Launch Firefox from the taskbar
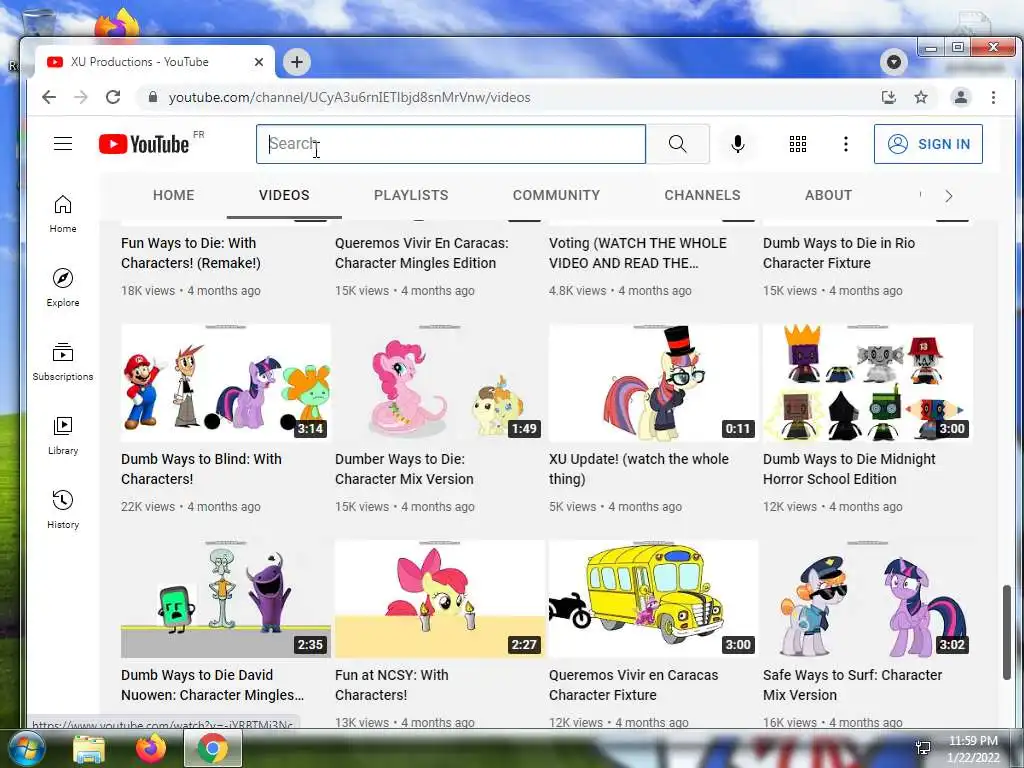Viewport: 1024px width, 768px height. point(151,749)
